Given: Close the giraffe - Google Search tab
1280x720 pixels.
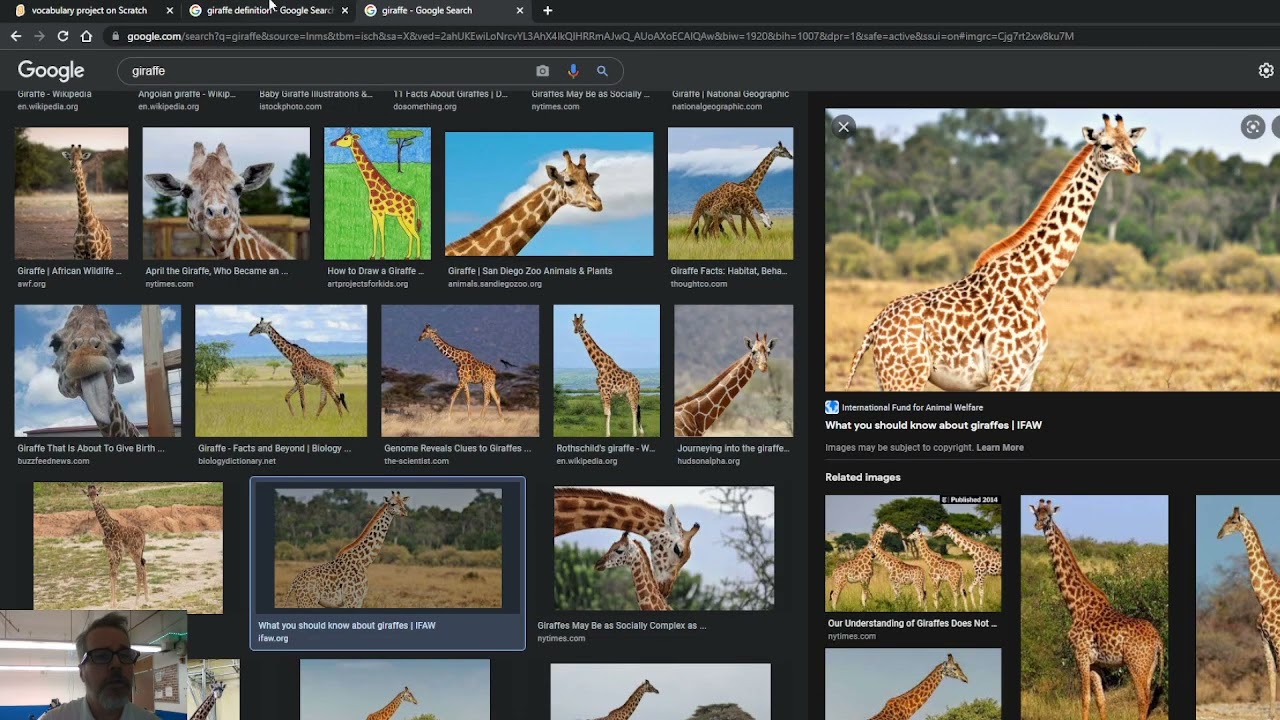Looking at the screenshot, I should click(519, 10).
